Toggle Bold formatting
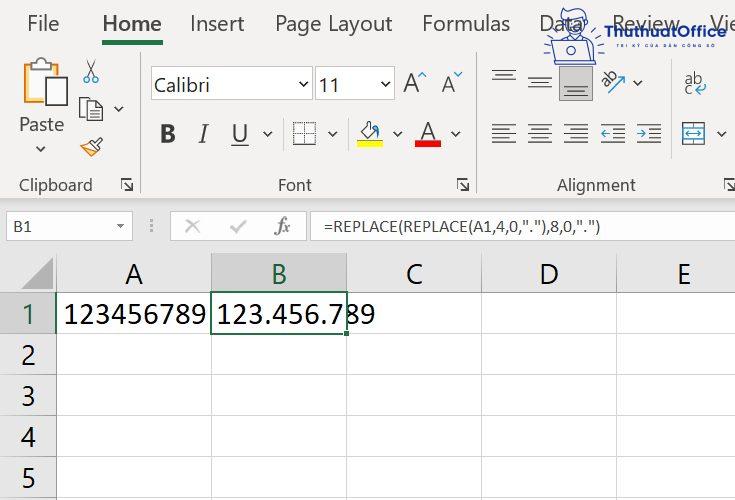Image resolution: width=735 pixels, height=500 pixels. 168,134
